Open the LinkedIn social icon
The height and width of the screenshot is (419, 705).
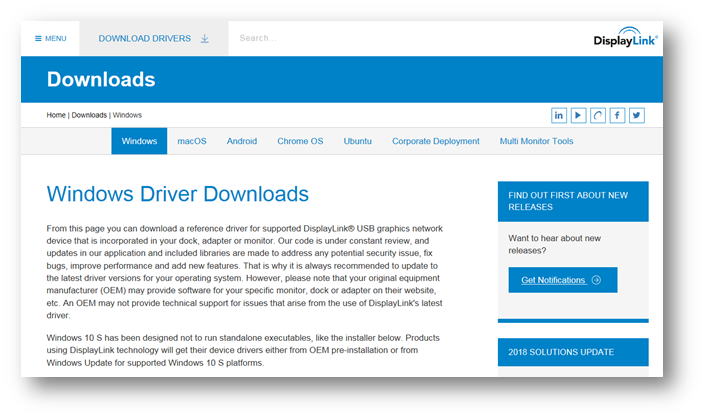[559, 116]
